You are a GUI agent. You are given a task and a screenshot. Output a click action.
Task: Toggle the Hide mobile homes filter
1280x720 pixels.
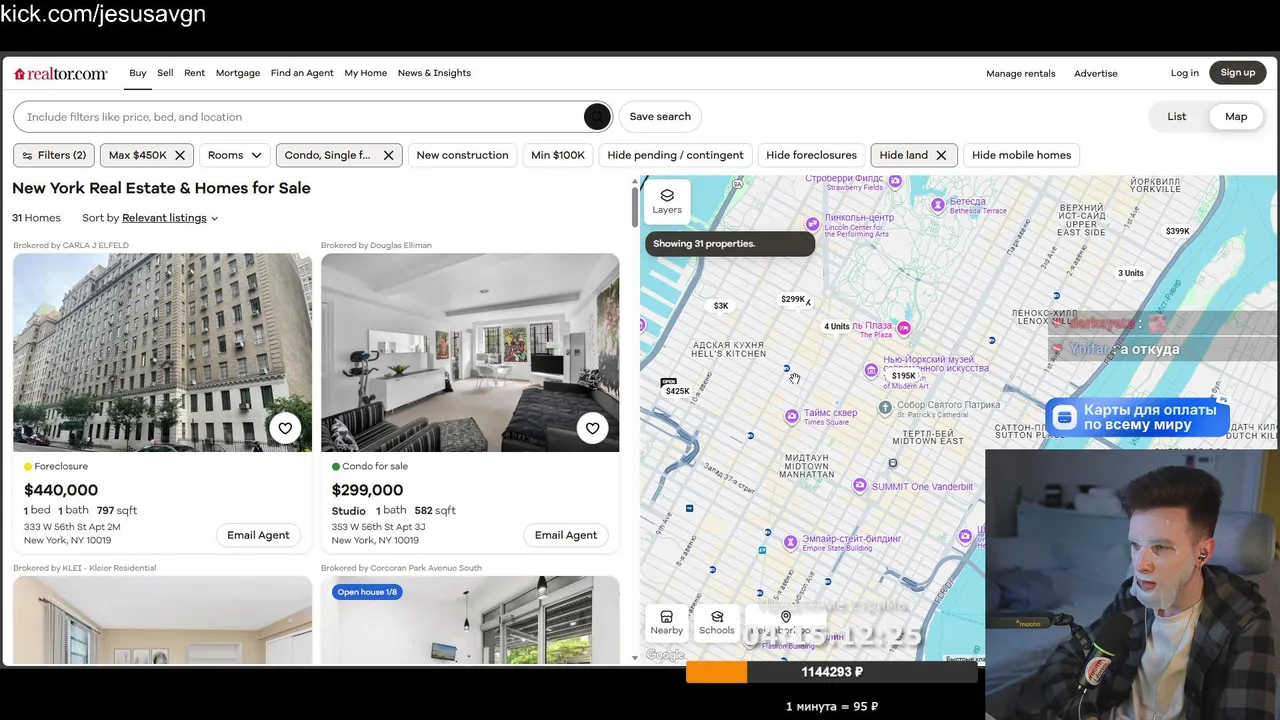pyautogui.click(x=1021, y=155)
